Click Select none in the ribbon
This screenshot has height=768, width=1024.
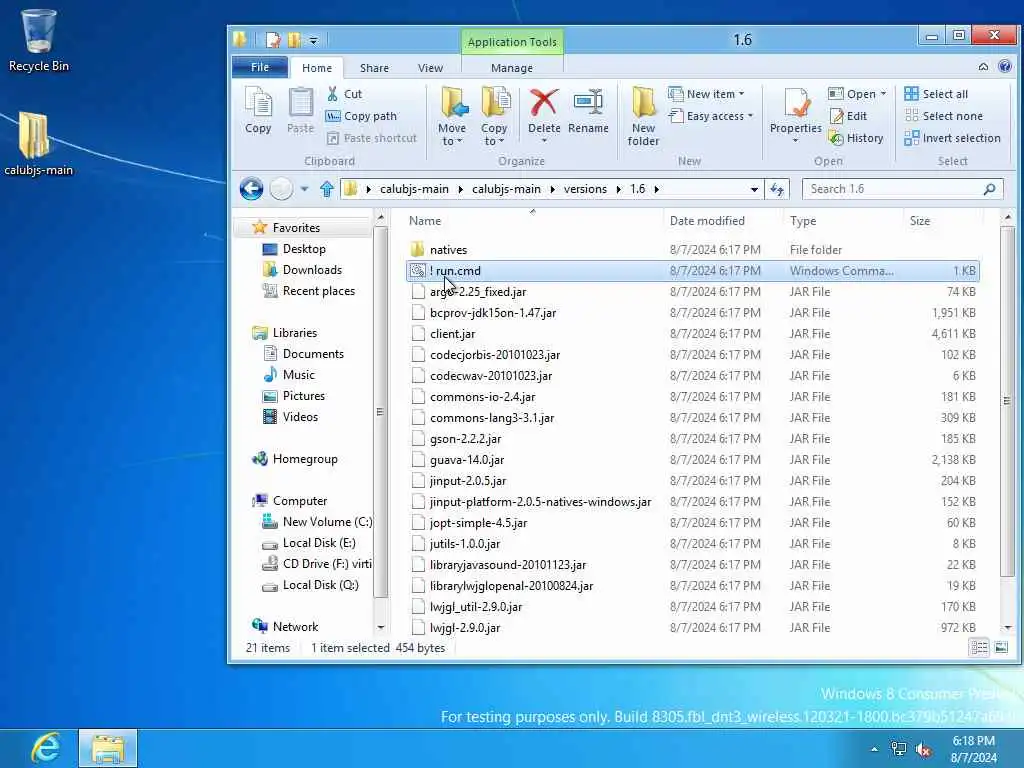coord(944,116)
